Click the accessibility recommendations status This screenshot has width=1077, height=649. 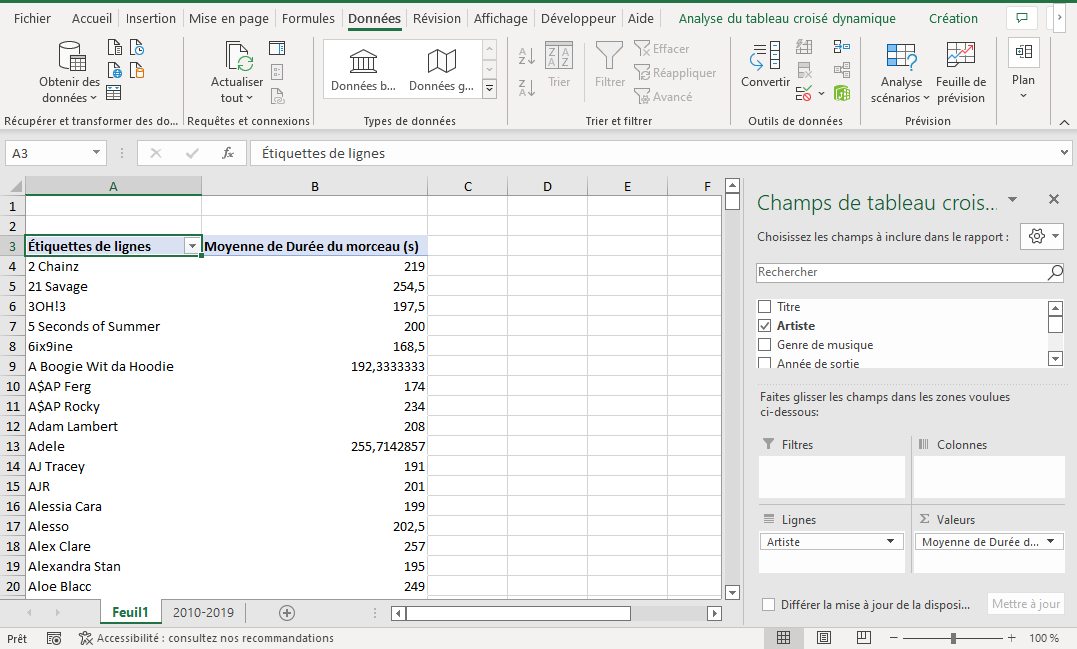coord(207,639)
